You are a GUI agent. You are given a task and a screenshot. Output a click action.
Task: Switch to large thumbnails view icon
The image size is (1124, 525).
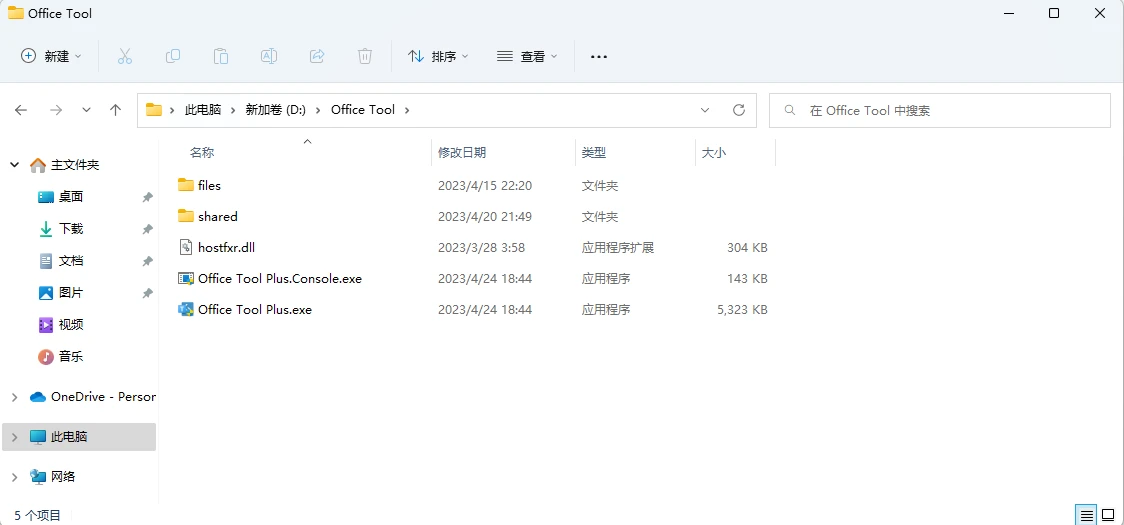(x=1108, y=515)
